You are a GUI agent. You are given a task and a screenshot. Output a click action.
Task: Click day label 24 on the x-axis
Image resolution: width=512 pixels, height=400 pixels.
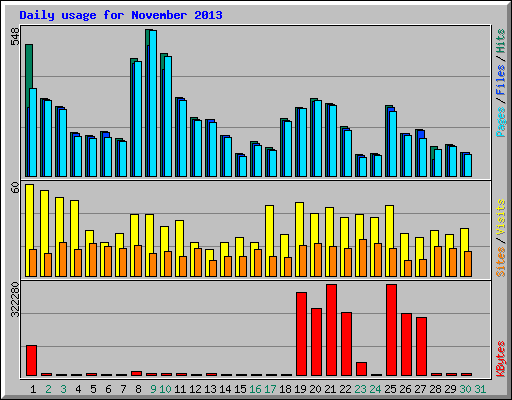coord(375,389)
